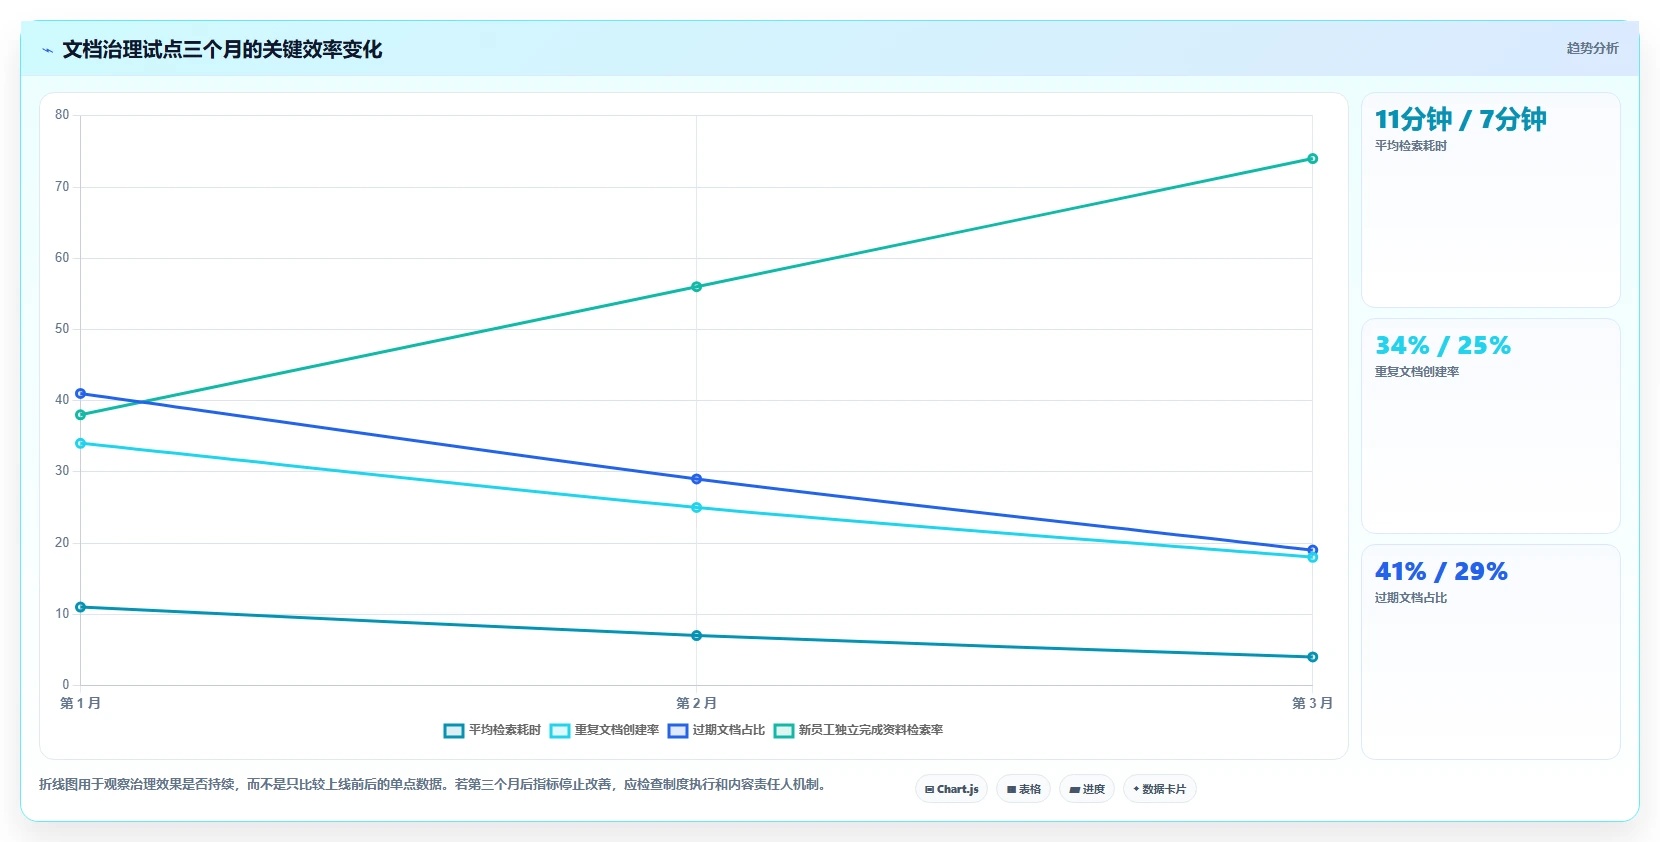1660x842 pixels.
Task: Click the 趋势分析 label in header
Action: 1592,48
